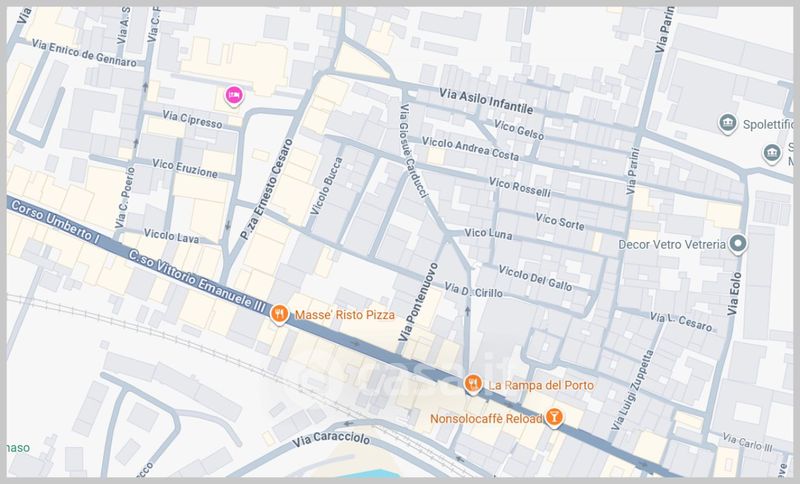This screenshot has height=484, width=800.
Task: Click the Via Pontenuovo street label
Action: click(x=418, y=302)
